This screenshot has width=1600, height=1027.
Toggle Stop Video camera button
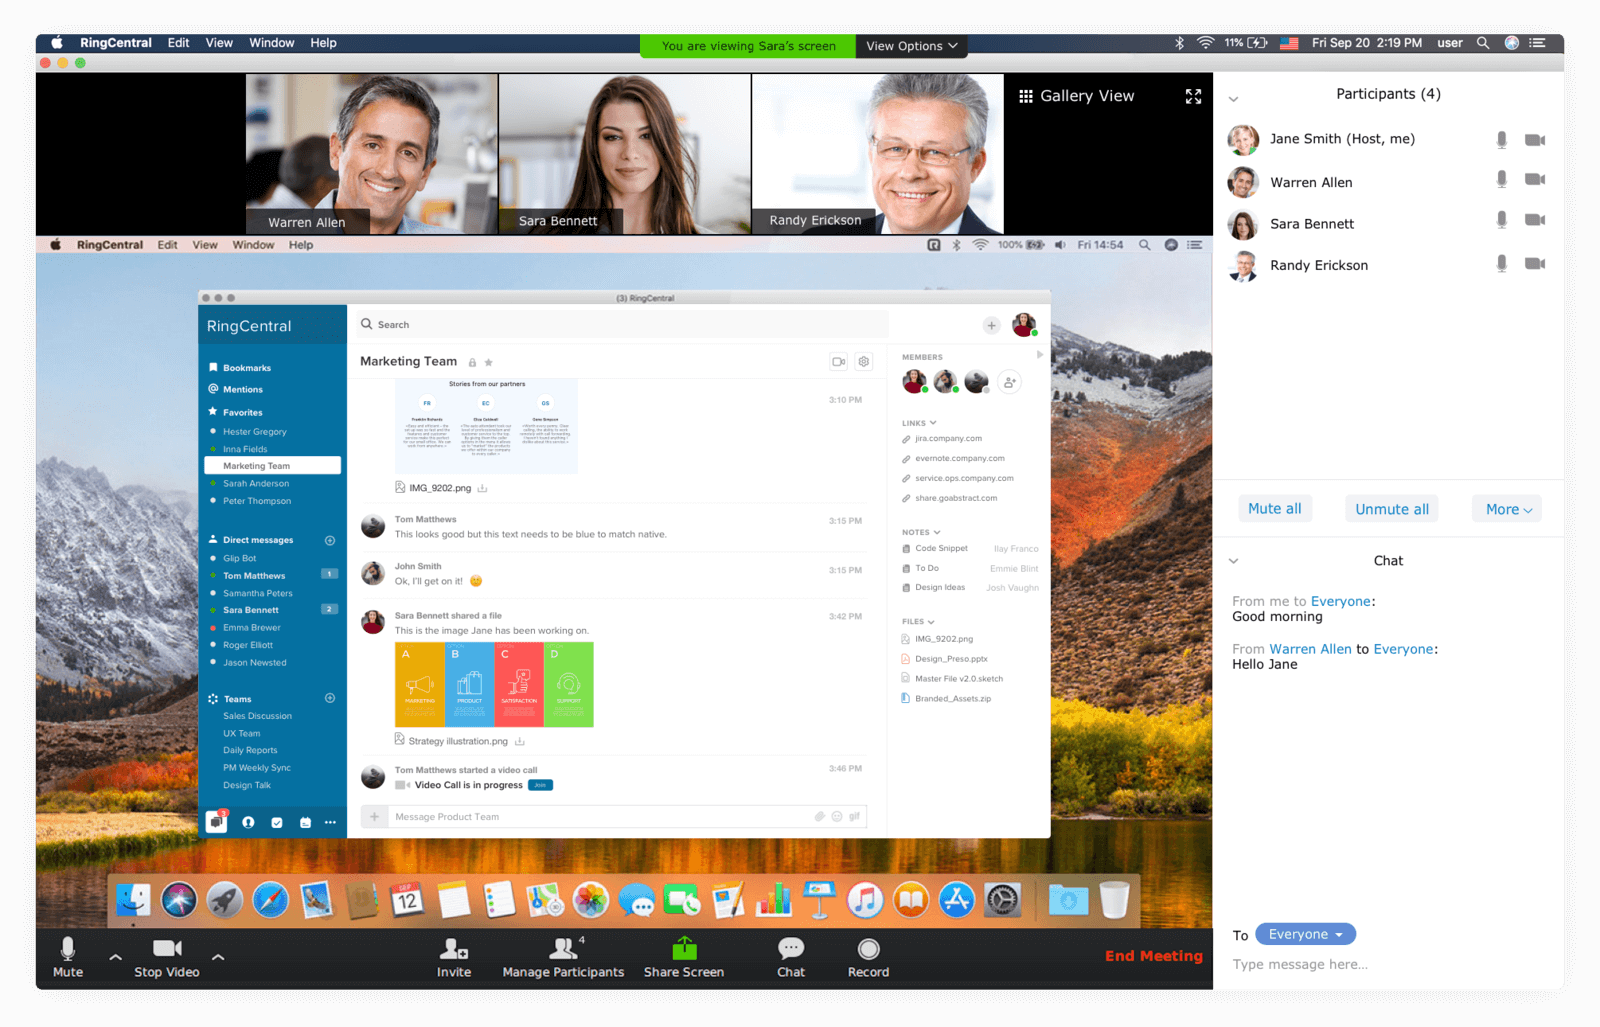(x=166, y=949)
